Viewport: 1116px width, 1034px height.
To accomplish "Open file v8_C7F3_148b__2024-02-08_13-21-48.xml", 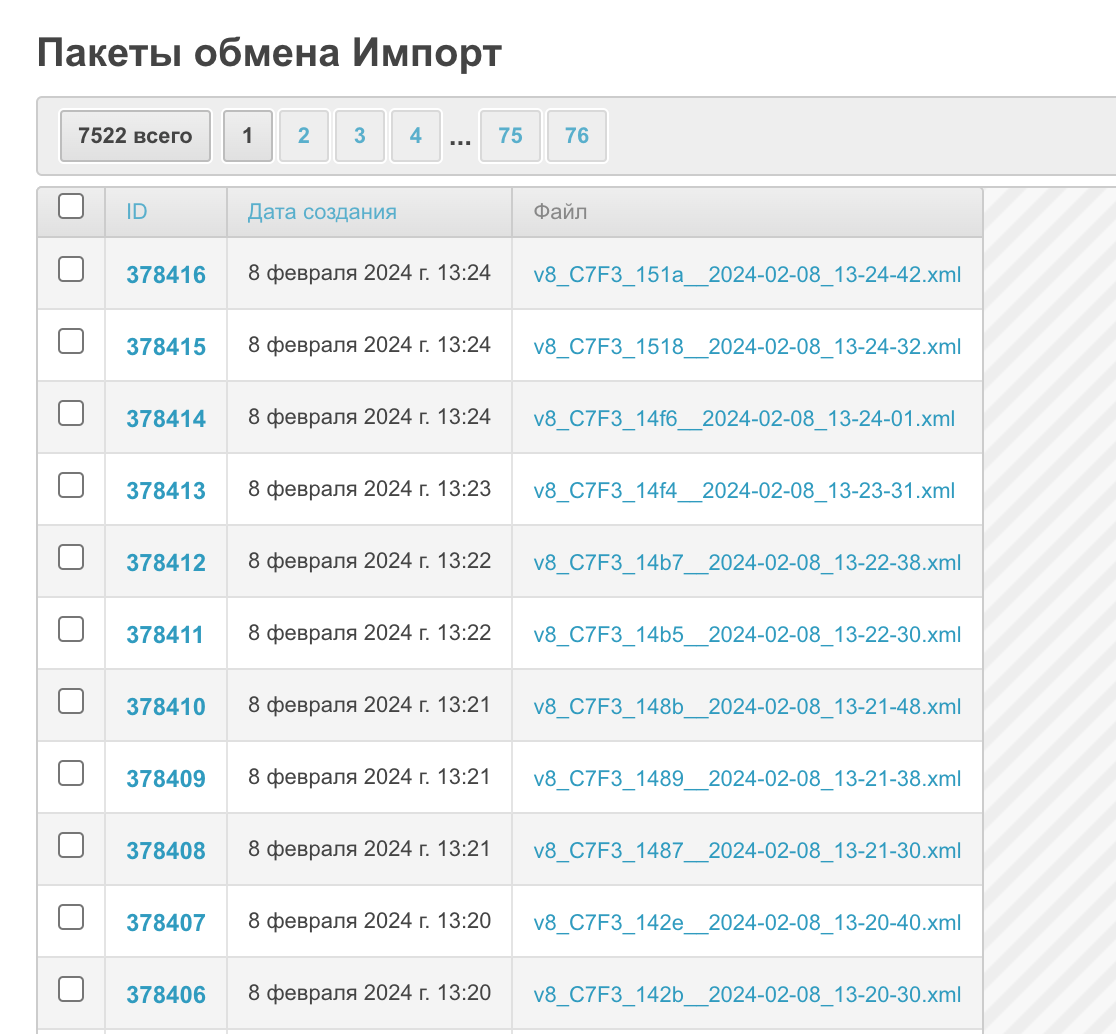I will click(x=747, y=707).
